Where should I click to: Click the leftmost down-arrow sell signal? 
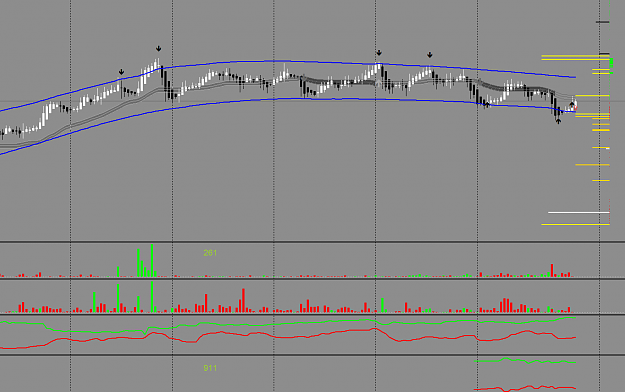pos(121,72)
